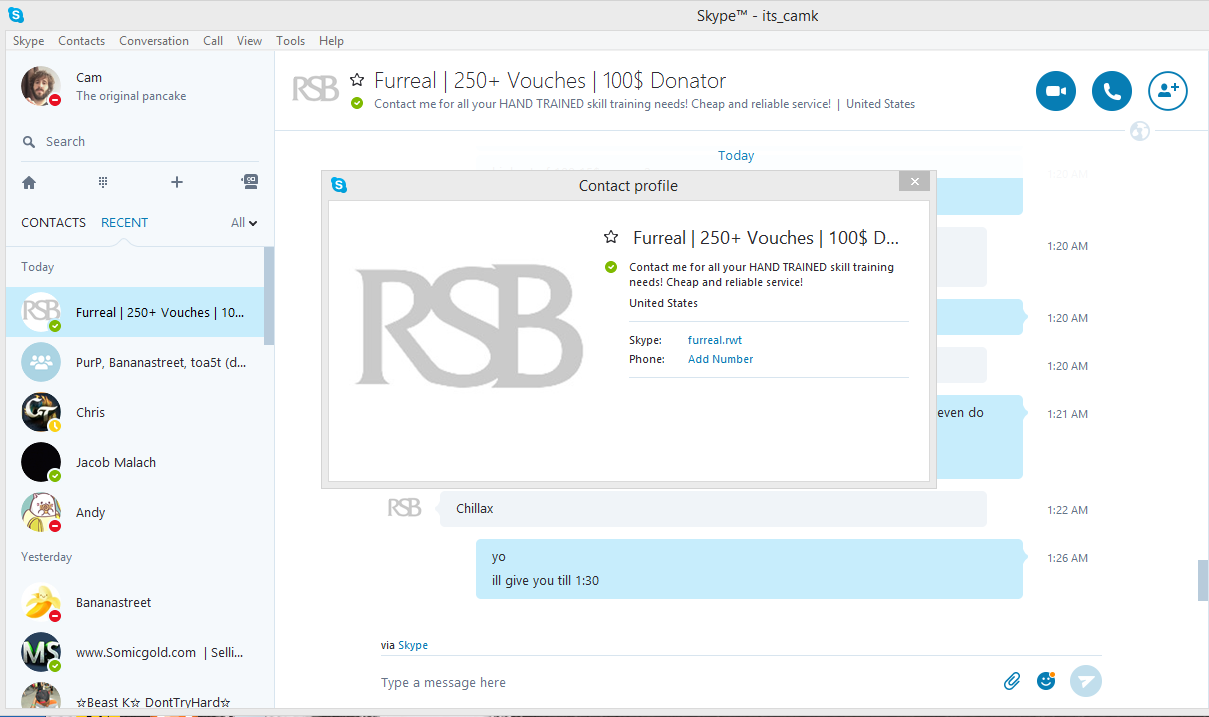The image size is (1209, 717).
Task: Open the View menu
Action: coord(249,41)
